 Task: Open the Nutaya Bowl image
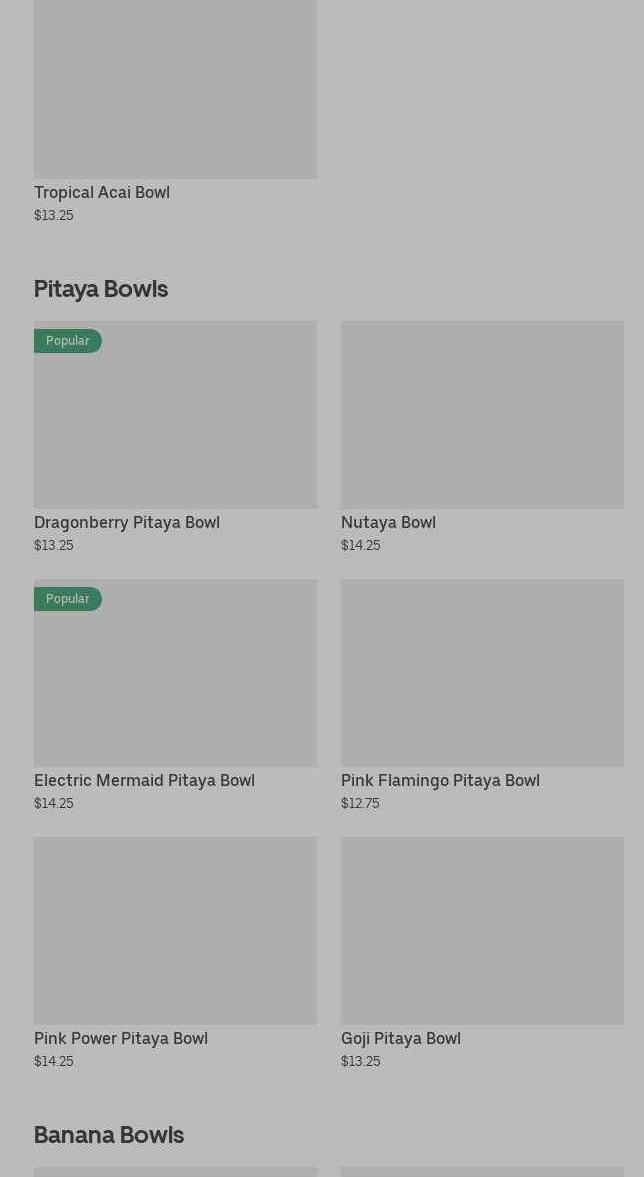pyautogui.click(x=482, y=415)
